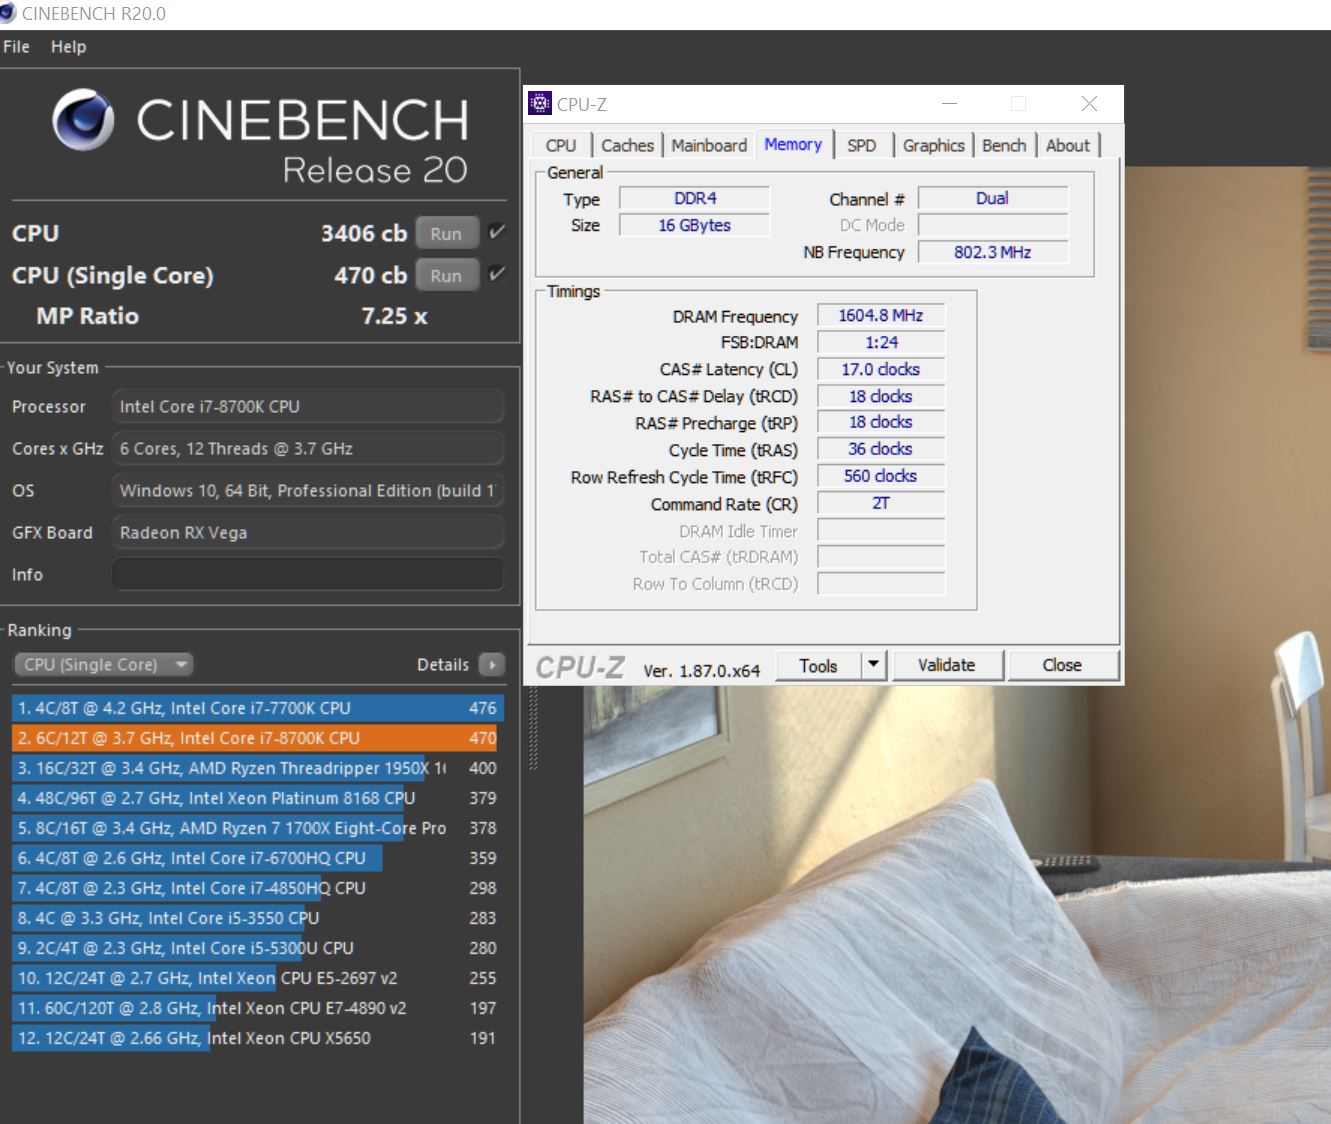The image size is (1331, 1124).
Task: Click the NB Frequency value 802.3 MHz
Action: click(x=993, y=252)
